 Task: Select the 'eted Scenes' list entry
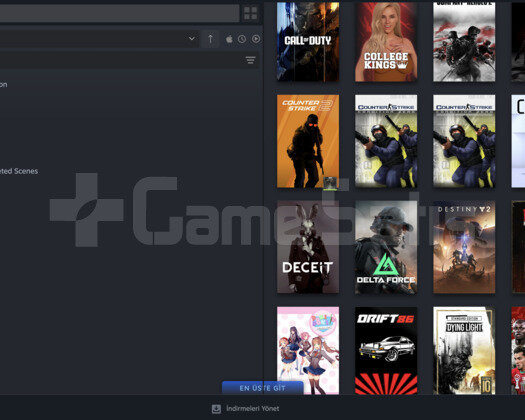(19, 171)
